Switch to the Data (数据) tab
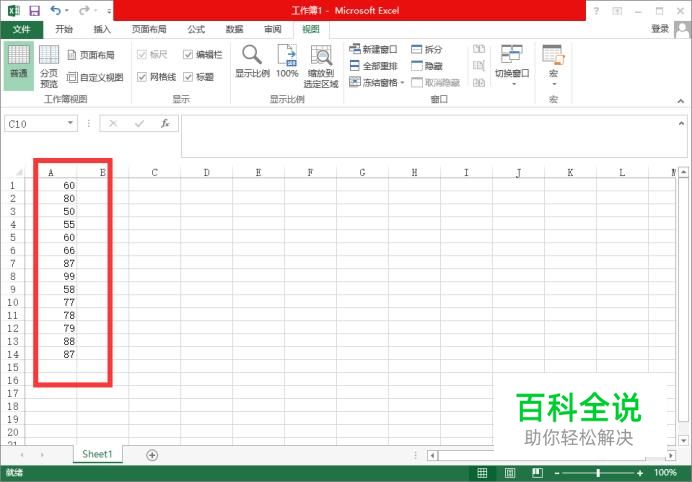This screenshot has width=692, height=482. click(234, 30)
